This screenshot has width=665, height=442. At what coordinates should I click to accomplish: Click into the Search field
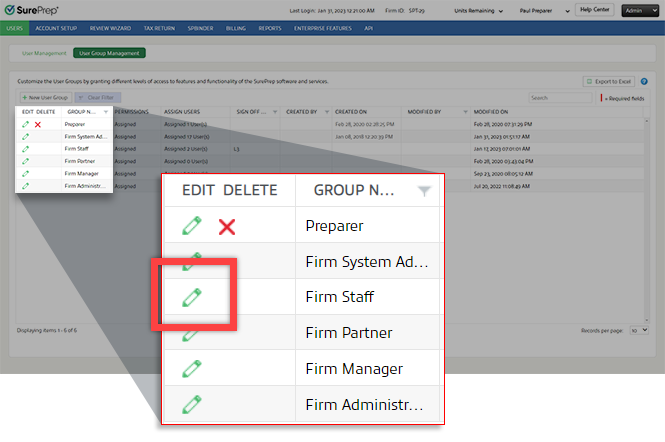pos(560,98)
